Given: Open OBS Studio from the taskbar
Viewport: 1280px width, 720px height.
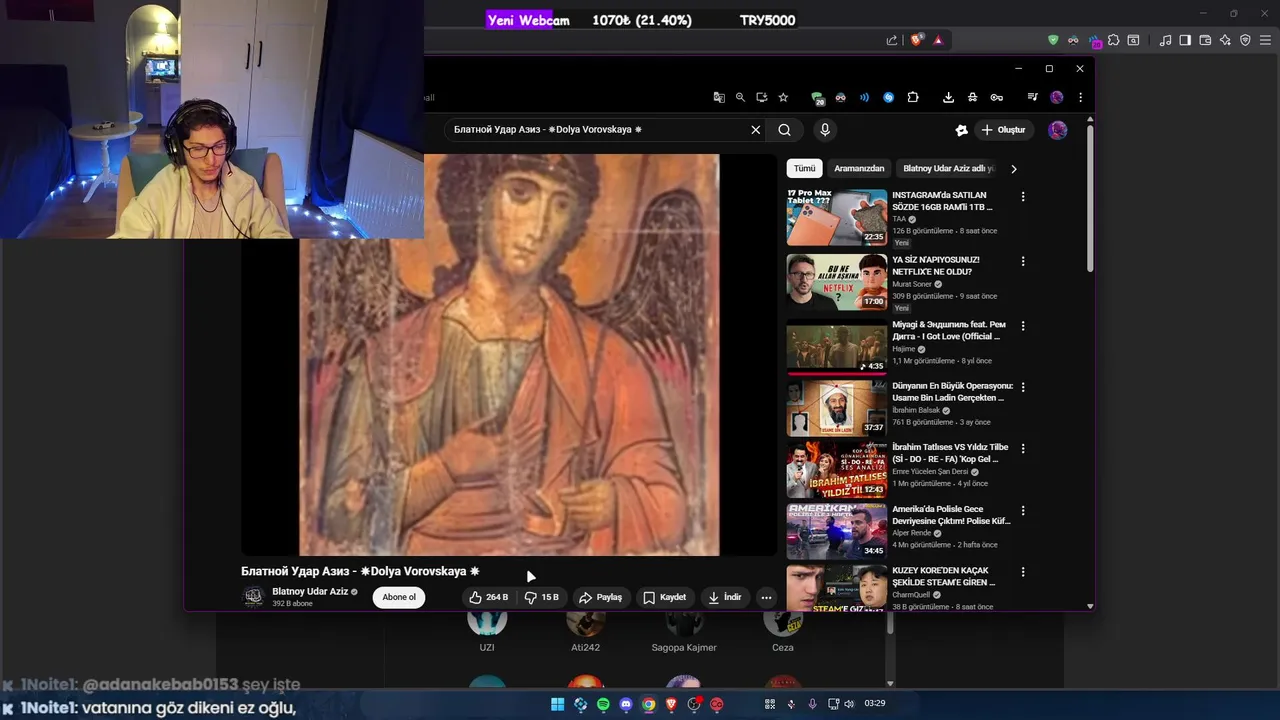Looking at the screenshot, I should point(694,704).
